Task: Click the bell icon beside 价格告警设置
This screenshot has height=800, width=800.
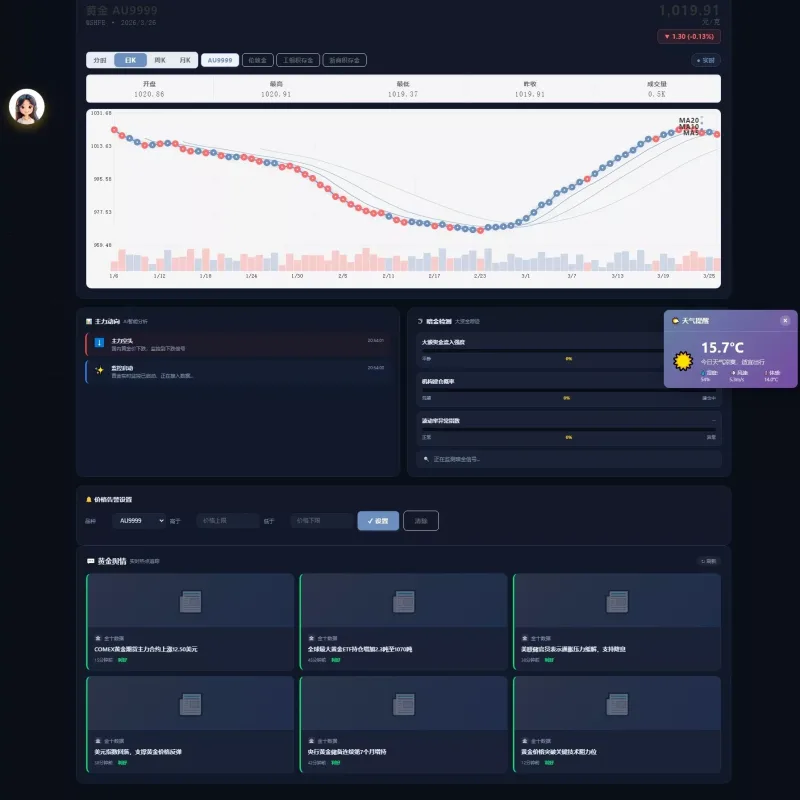Action: click(x=89, y=499)
